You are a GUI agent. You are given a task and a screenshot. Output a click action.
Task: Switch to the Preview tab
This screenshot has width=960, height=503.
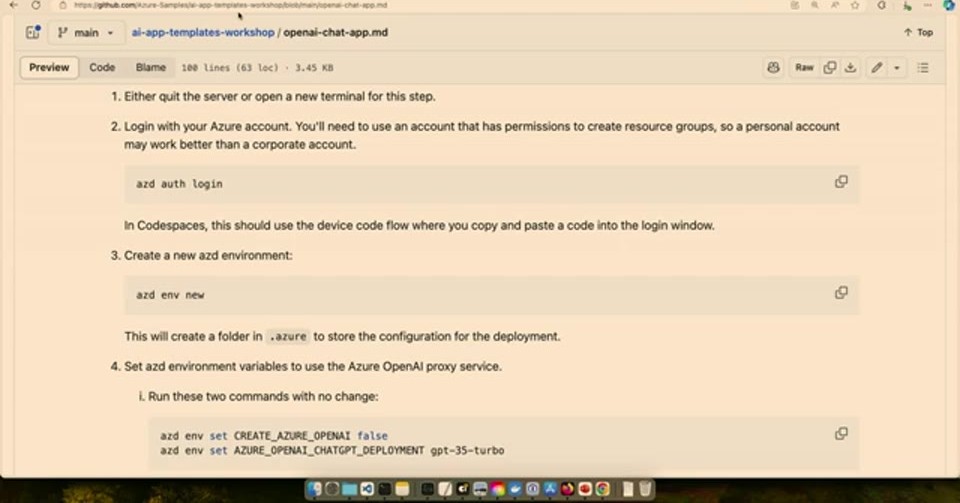tap(49, 67)
